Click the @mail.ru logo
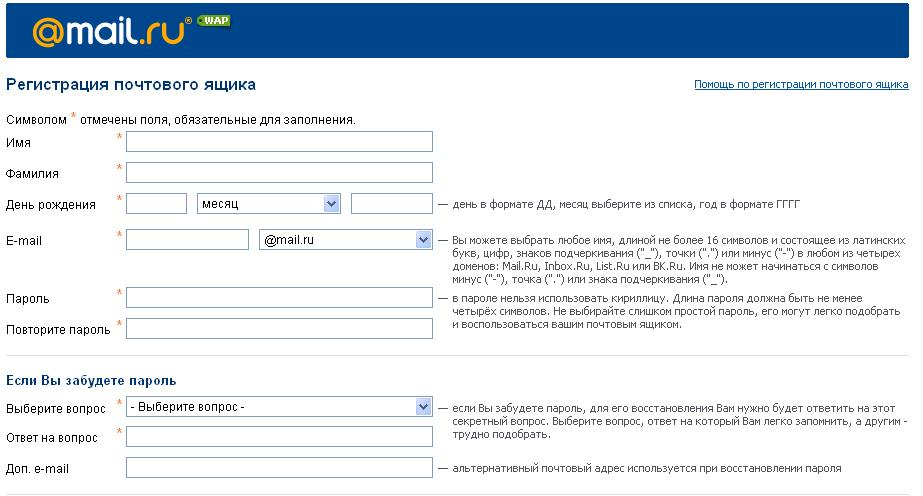Image resolution: width=923 pixels, height=496 pixels. click(112, 31)
